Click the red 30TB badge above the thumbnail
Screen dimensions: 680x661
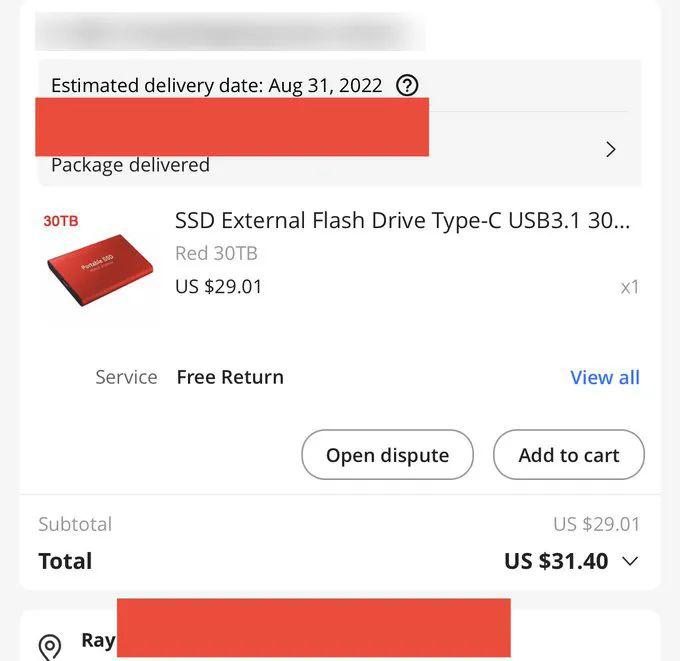[60, 220]
